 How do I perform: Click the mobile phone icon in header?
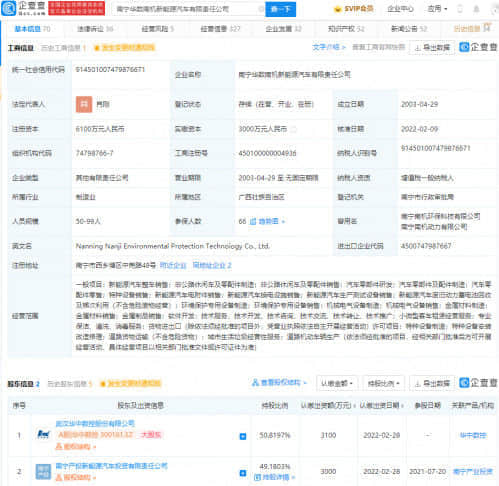[460, 9]
